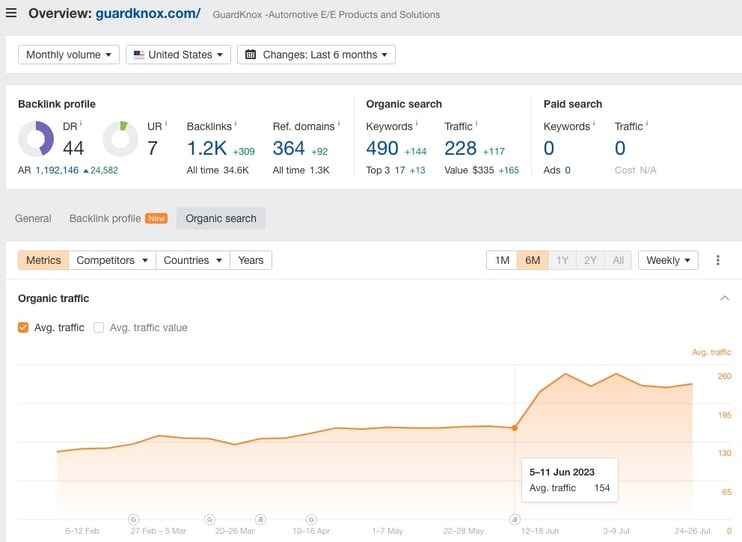The height and width of the screenshot is (542, 742).
Task: Open the United States country dropdown
Action: pyautogui.click(x=178, y=55)
